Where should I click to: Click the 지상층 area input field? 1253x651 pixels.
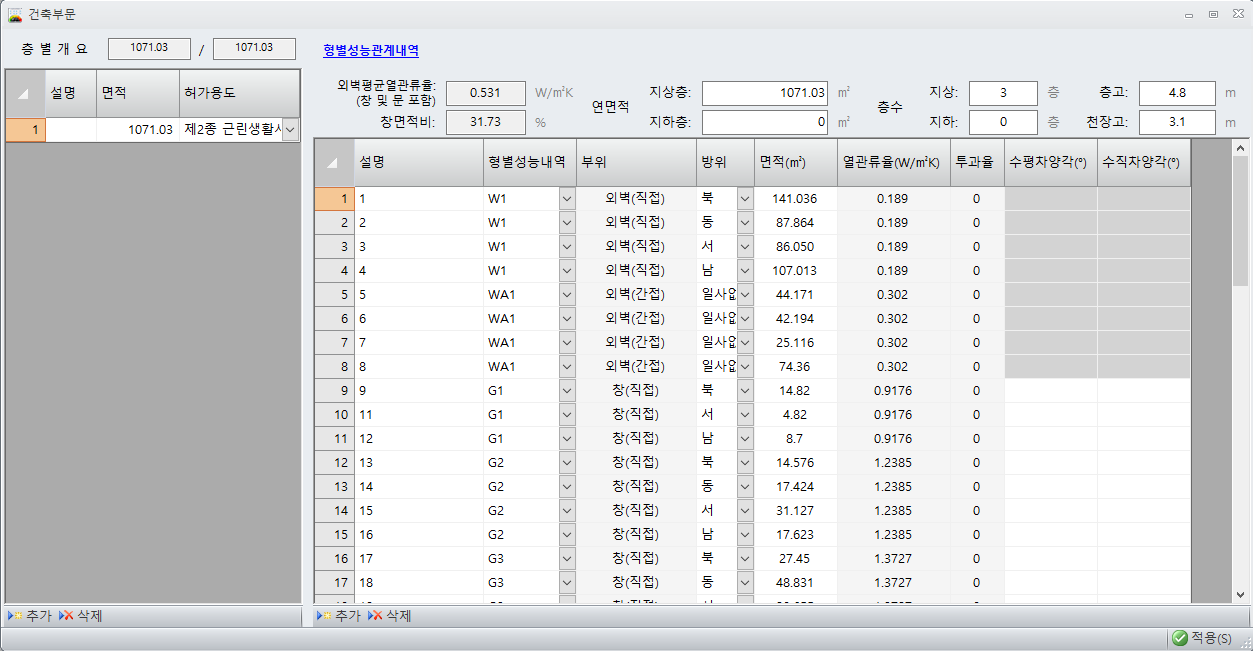pyautogui.click(x=765, y=93)
